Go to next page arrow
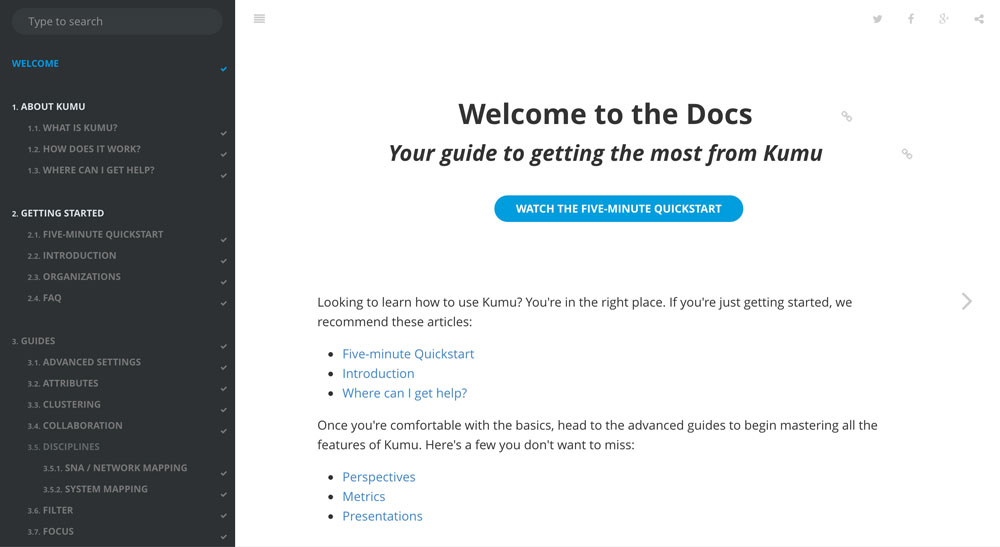This screenshot has height=547, width=1000. click(x=967, y=301)
